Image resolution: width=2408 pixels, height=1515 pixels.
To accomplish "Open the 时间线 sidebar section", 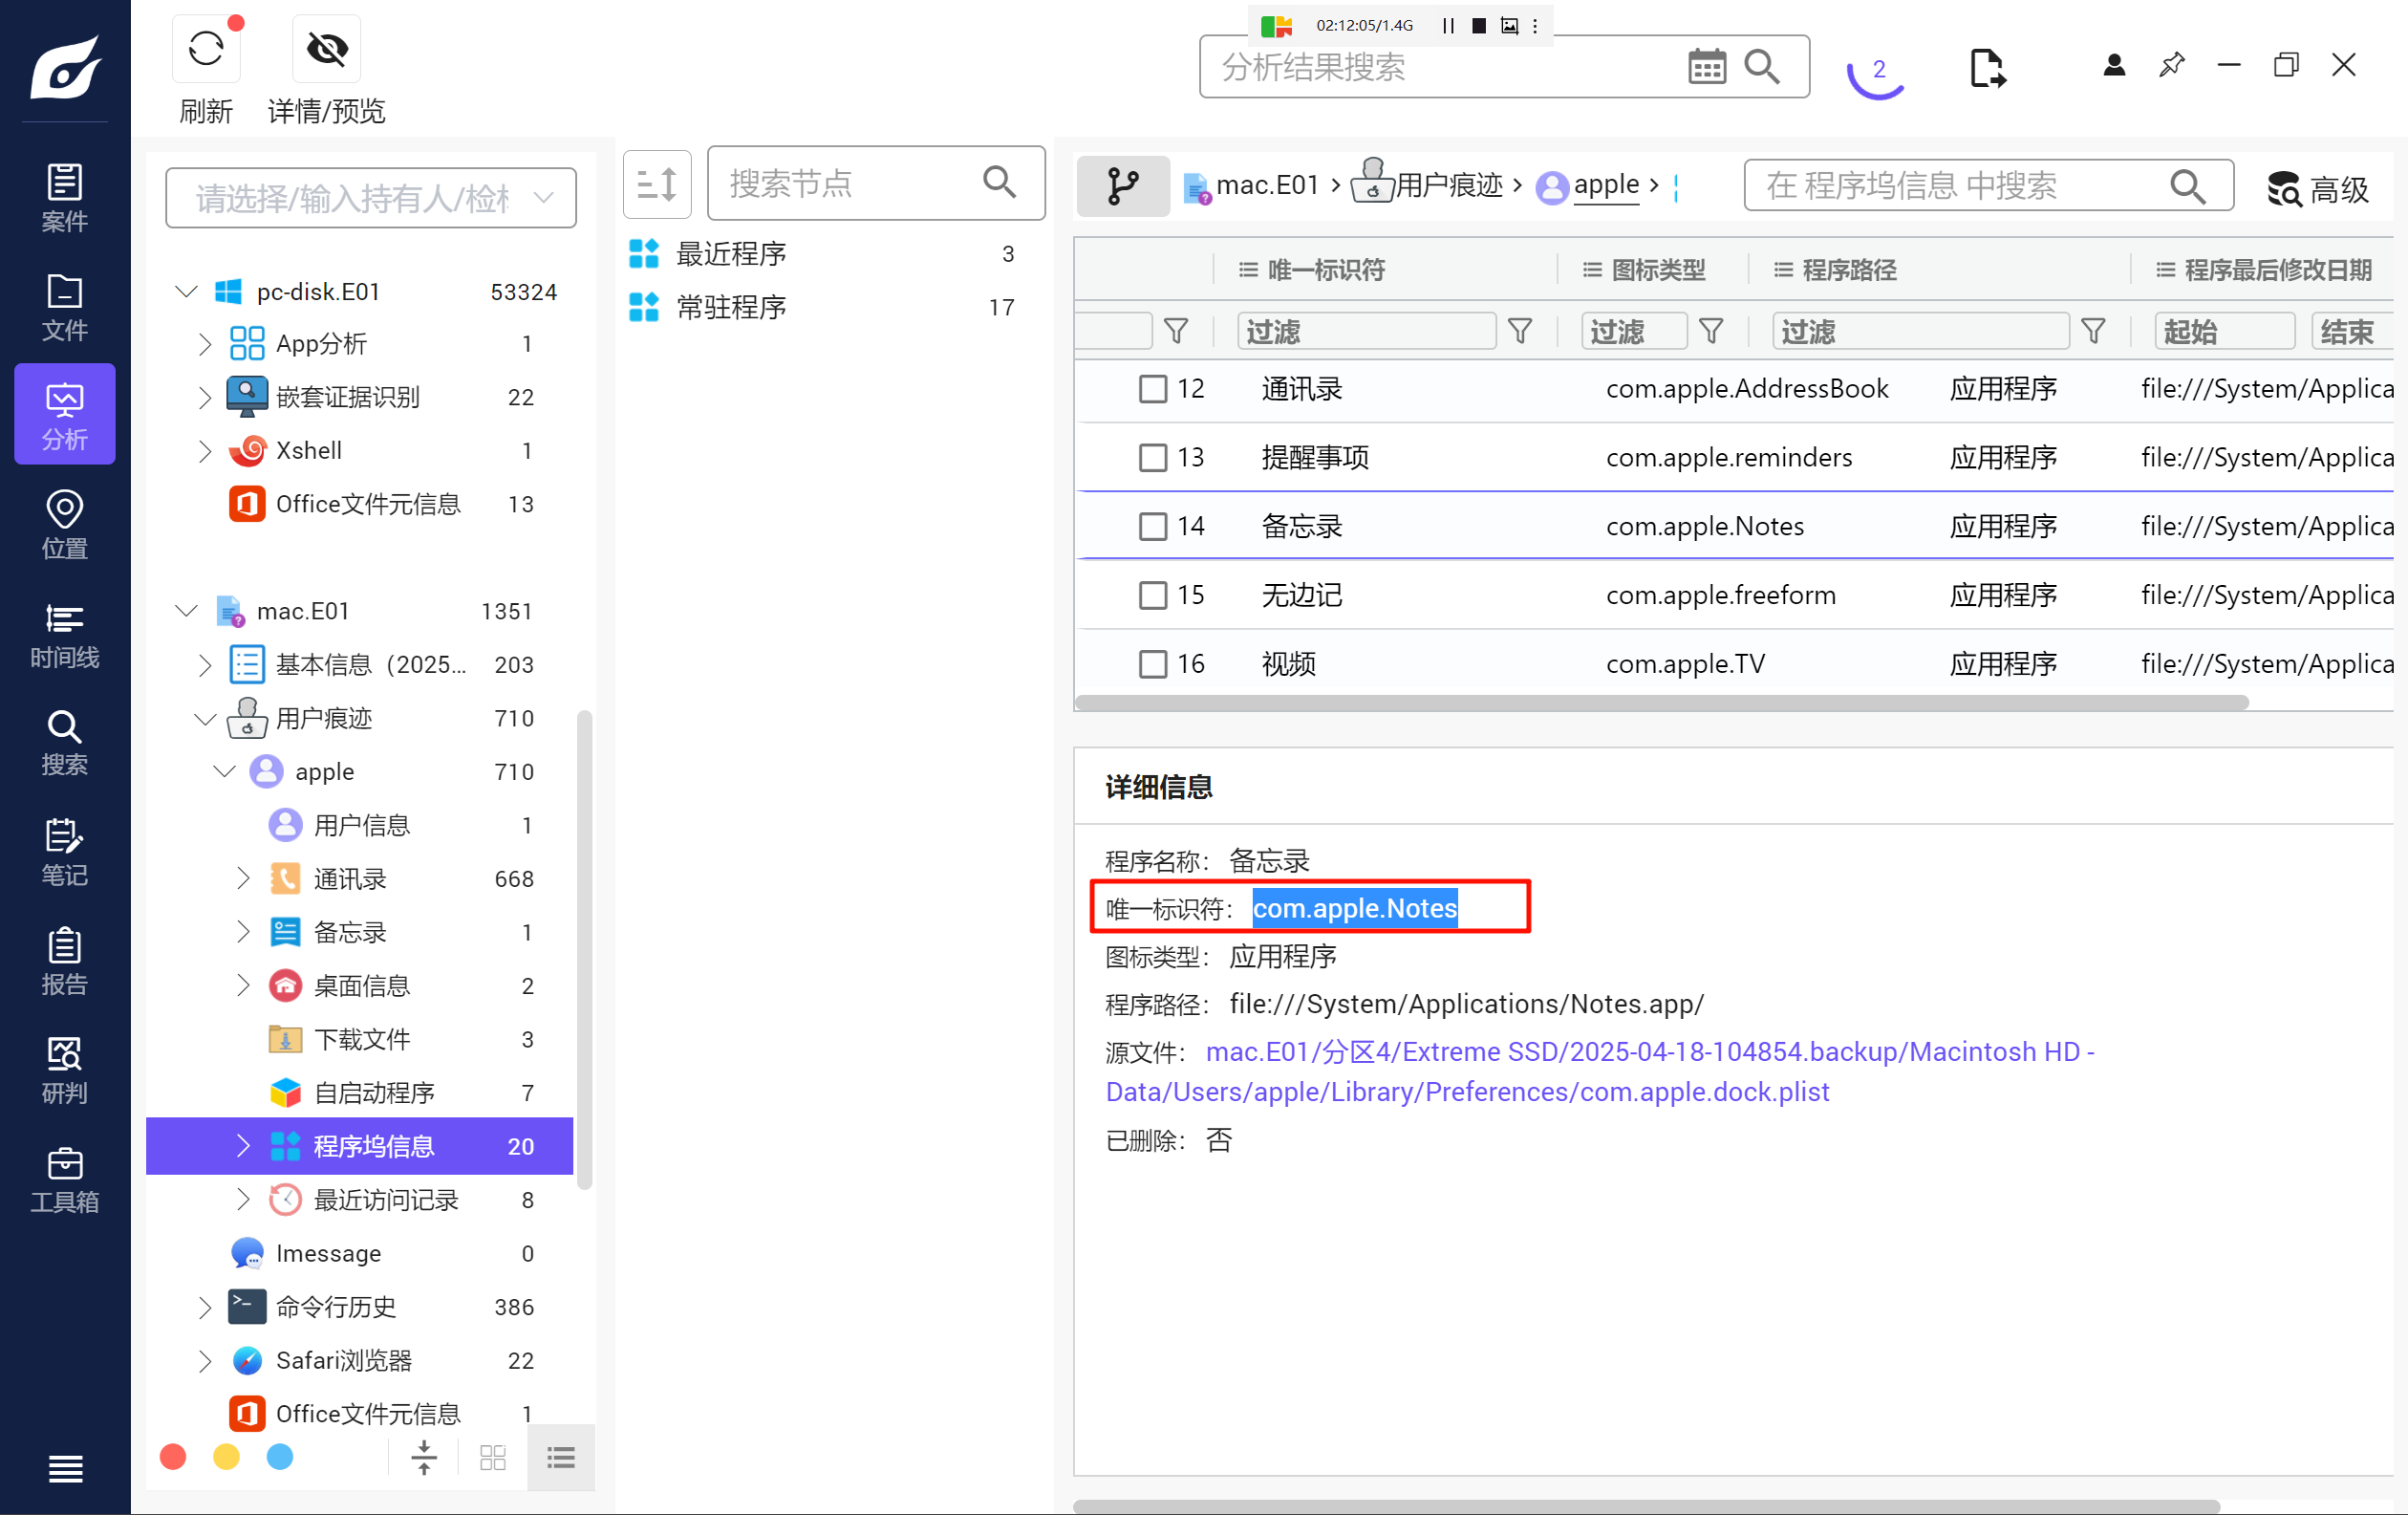I will [65, 634].
